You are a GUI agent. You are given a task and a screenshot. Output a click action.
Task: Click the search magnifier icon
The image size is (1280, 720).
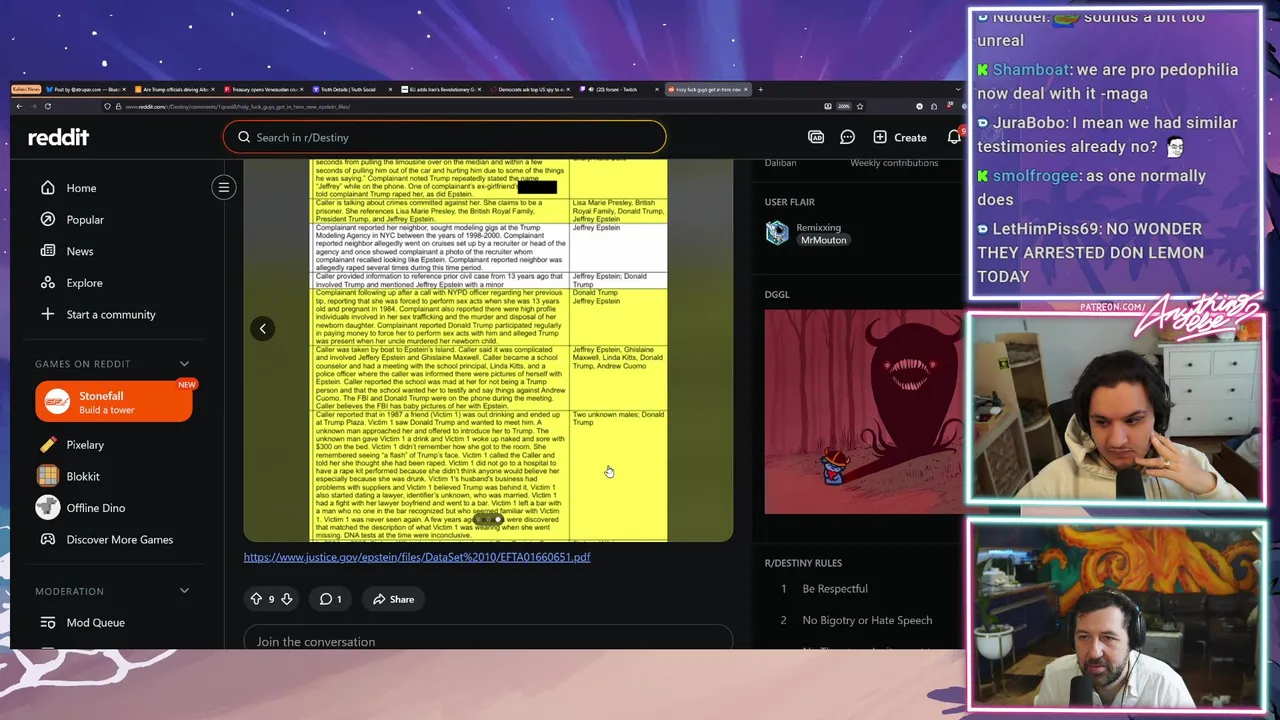(x=243, y=137)
